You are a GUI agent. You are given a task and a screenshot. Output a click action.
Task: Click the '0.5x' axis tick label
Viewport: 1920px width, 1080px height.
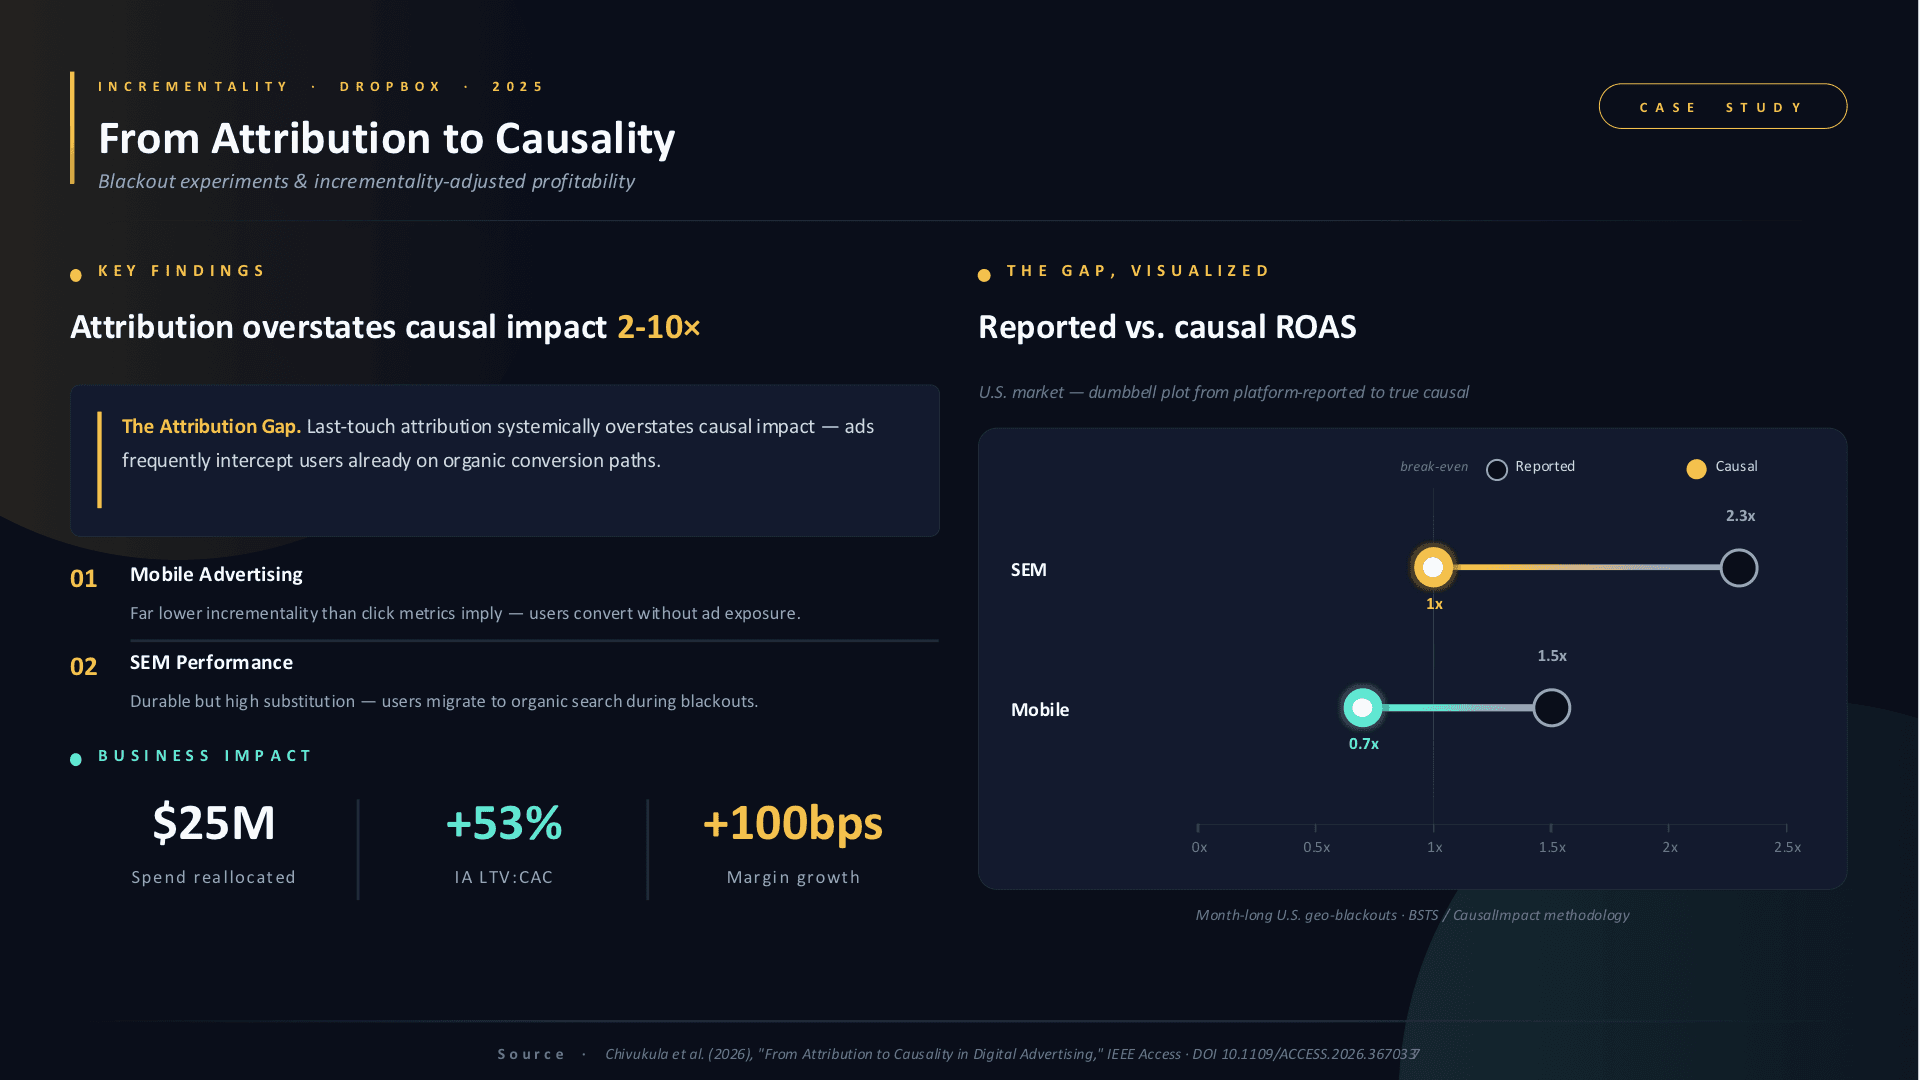pos(1316,847)
